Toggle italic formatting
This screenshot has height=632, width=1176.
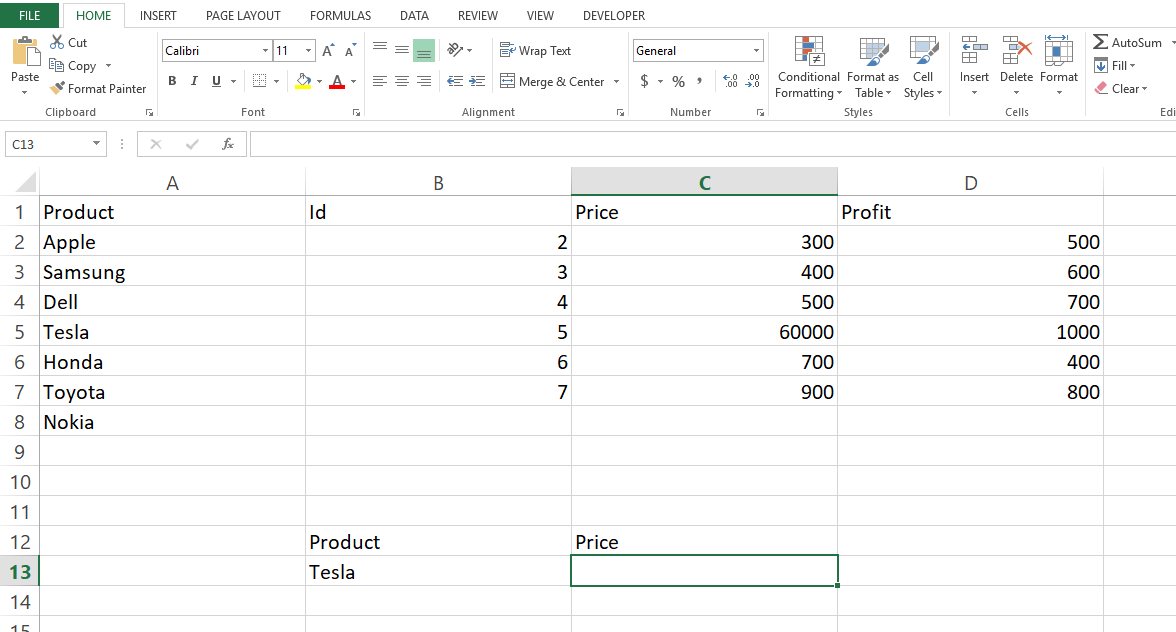(x=192, y=81)
